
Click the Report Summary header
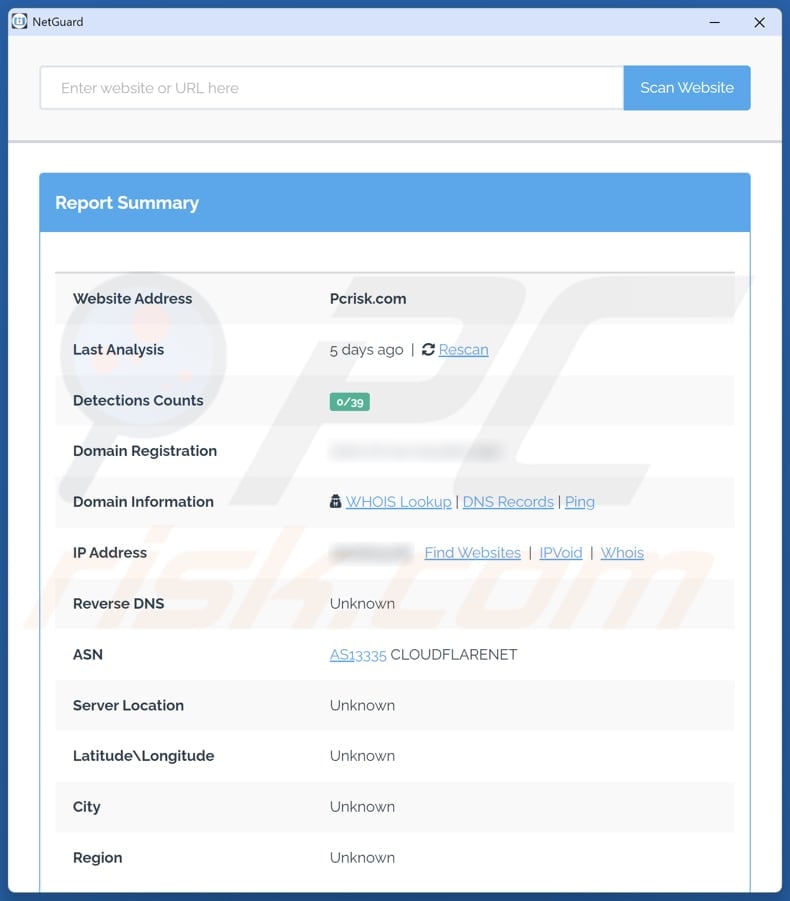coord(127,203)
